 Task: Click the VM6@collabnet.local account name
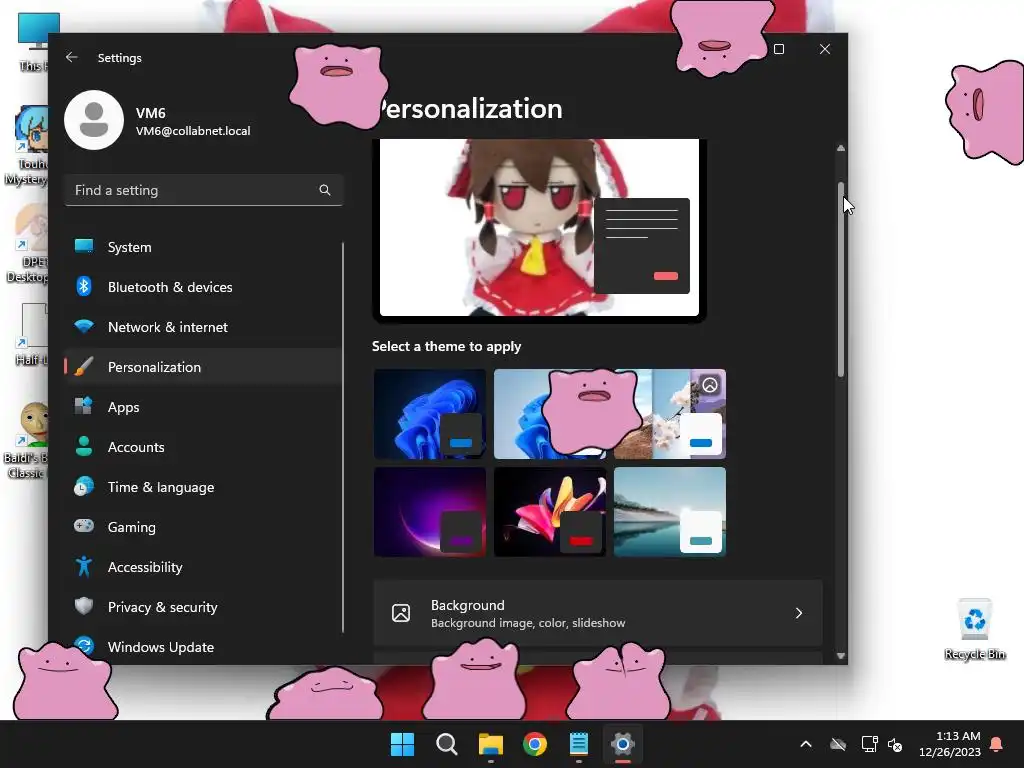point(193,131)
